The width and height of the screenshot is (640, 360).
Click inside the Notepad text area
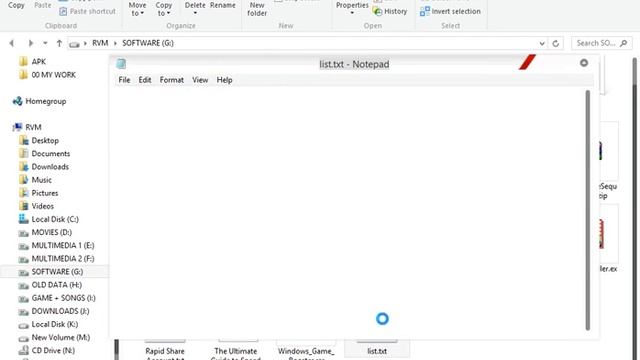349,210
